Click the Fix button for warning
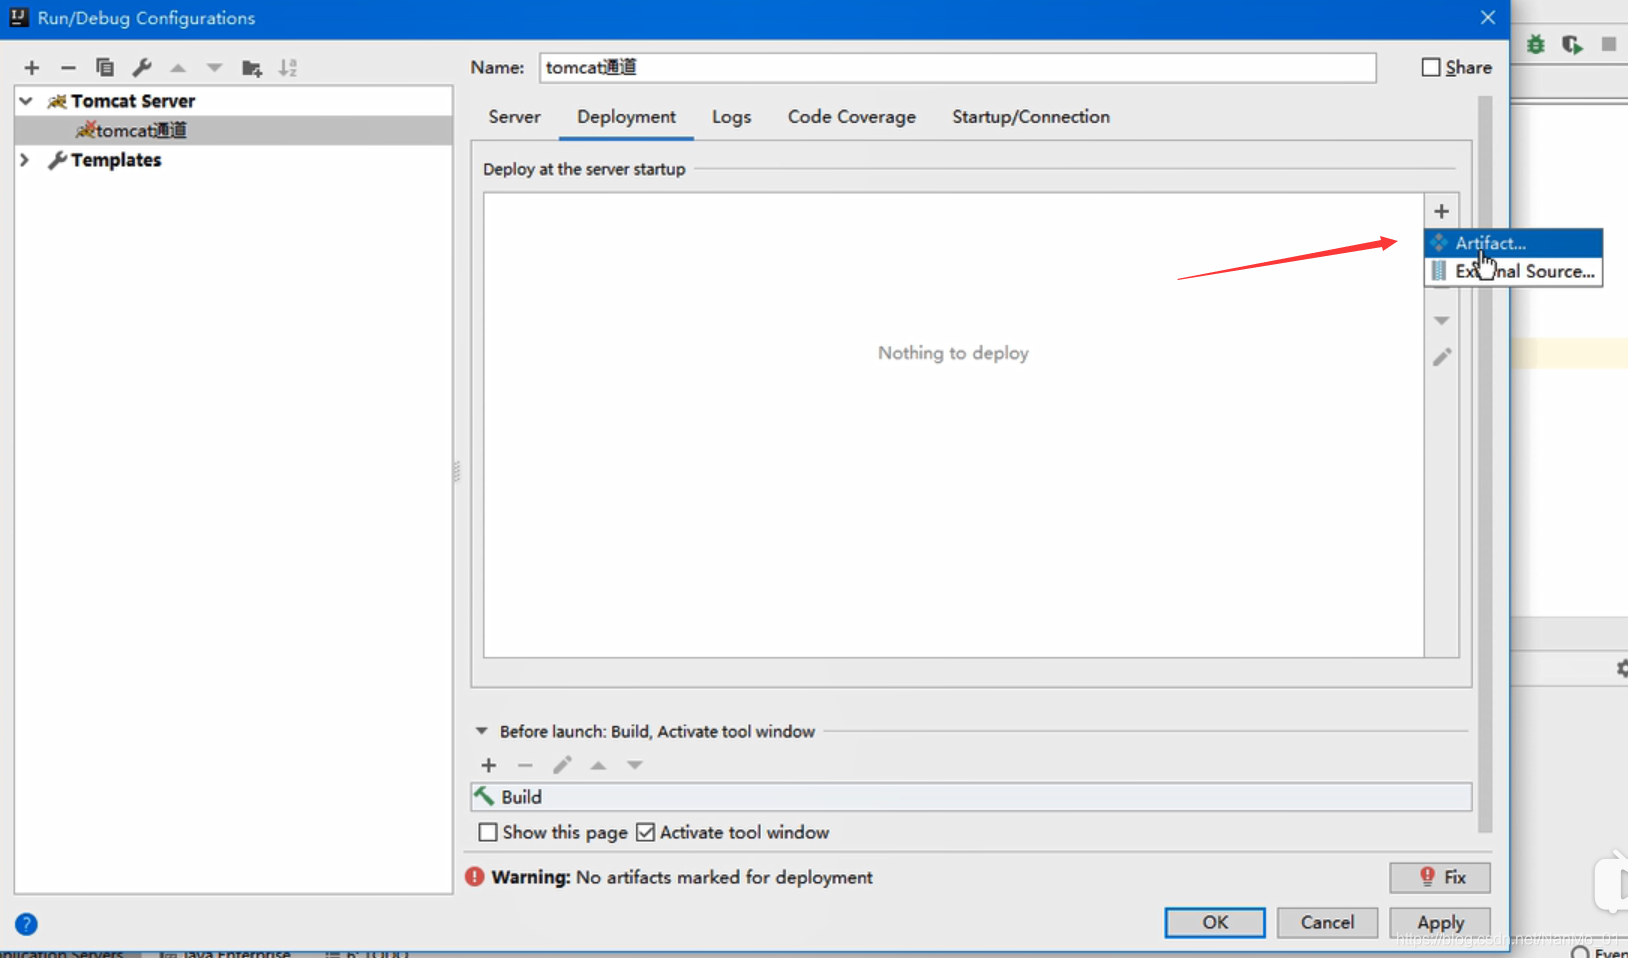This screenshot has height=958, width=1628. pos(1440,877)
